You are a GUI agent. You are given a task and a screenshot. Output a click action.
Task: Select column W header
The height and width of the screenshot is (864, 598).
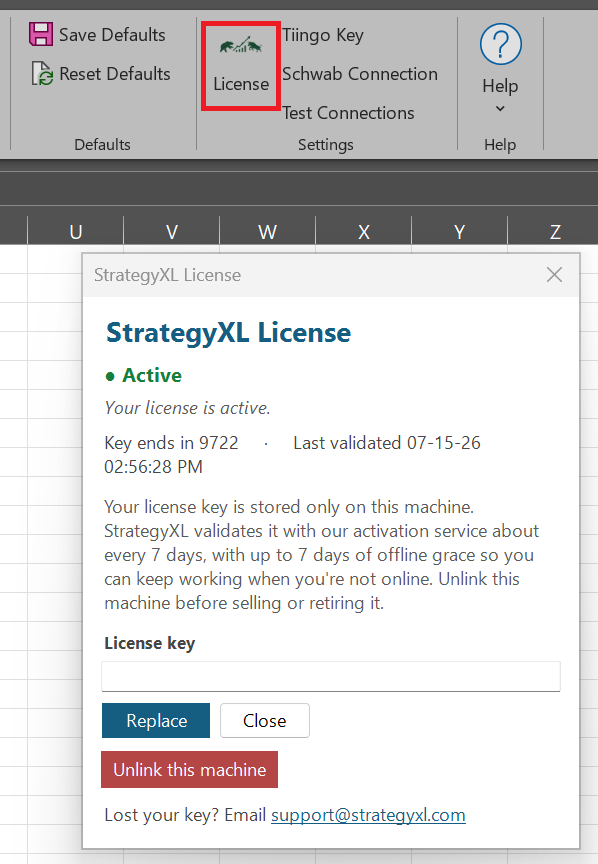point(267,231)
